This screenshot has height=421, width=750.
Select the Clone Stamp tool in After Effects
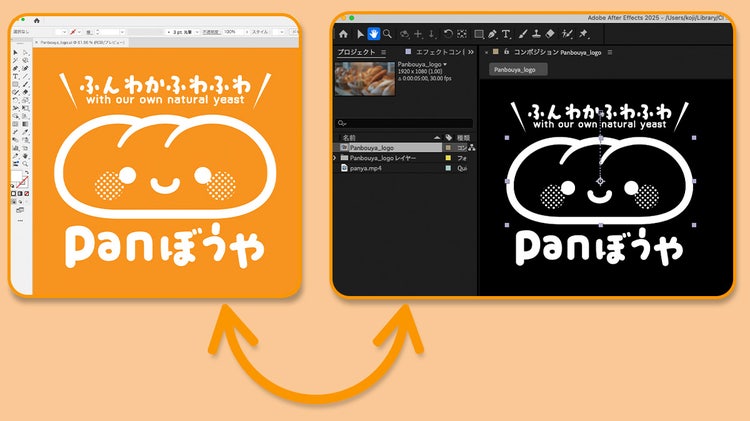pyautogui.click(x=537, y=34)
